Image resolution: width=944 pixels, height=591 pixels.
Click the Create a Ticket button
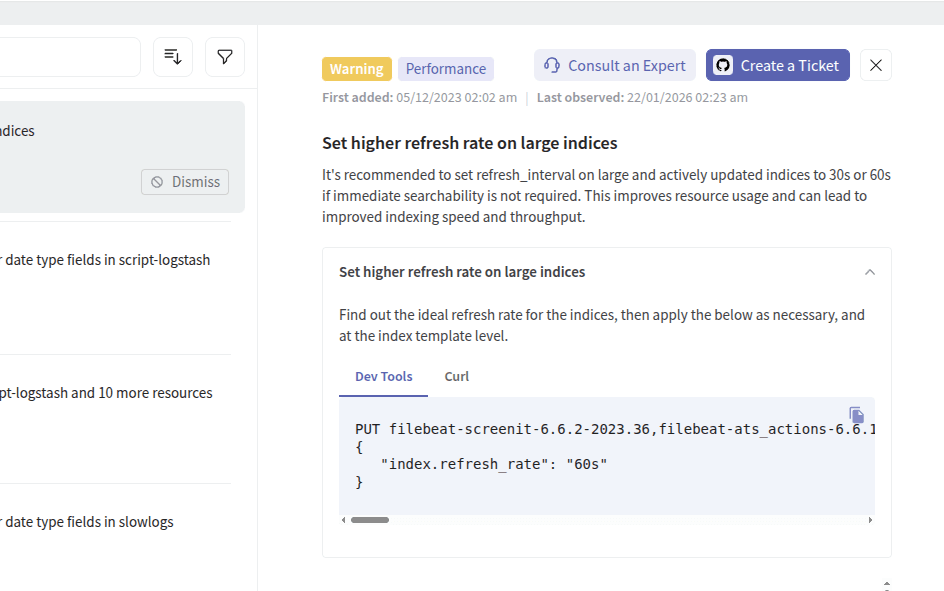pyautogui.click(x=777, y=65)
